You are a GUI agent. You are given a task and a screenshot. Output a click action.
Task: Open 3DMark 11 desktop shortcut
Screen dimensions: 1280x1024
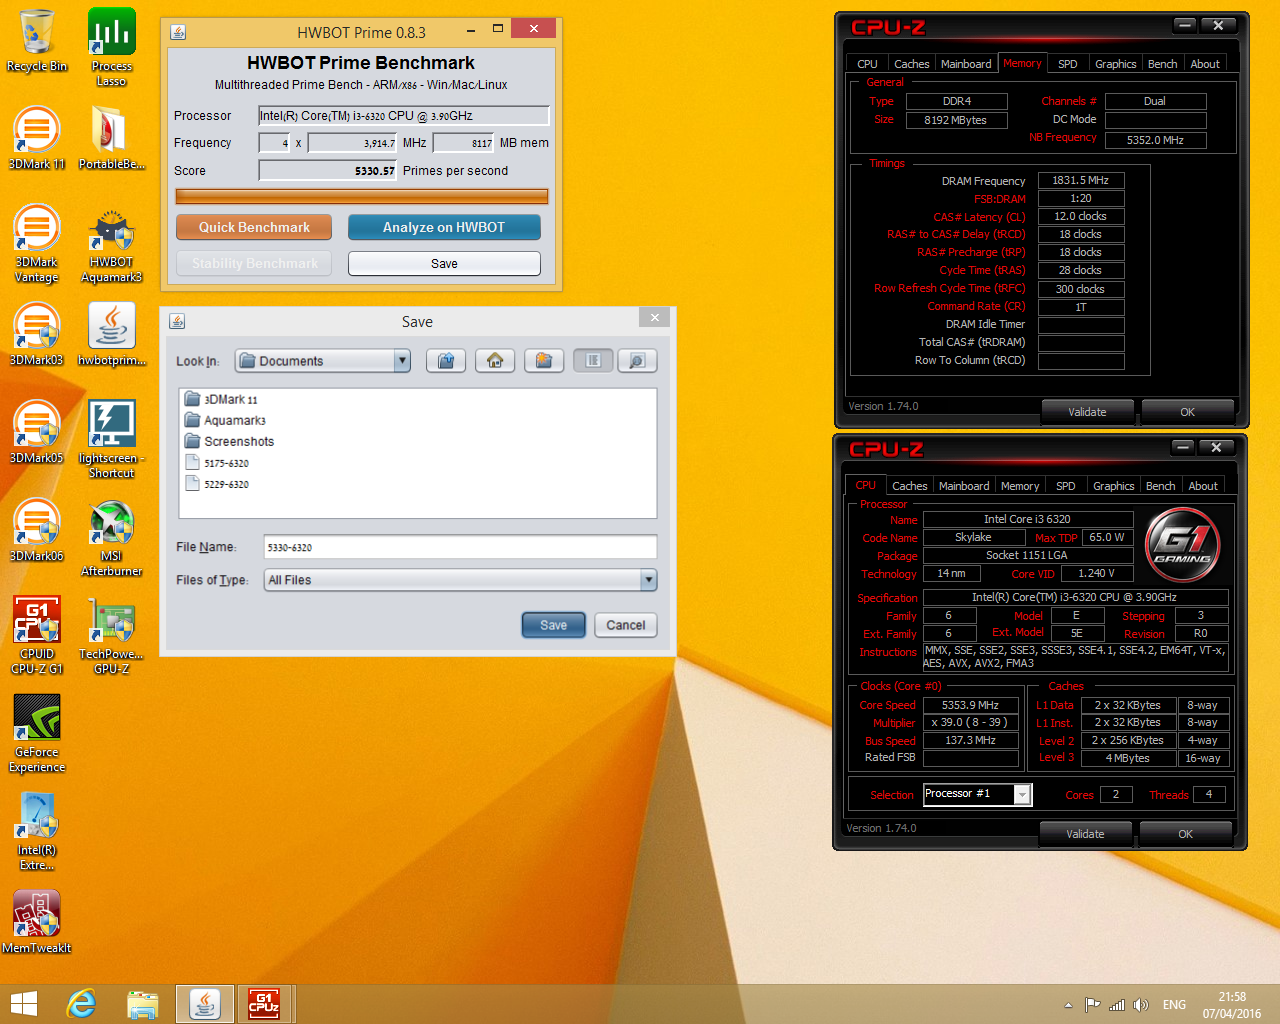(x=37, y=138)
